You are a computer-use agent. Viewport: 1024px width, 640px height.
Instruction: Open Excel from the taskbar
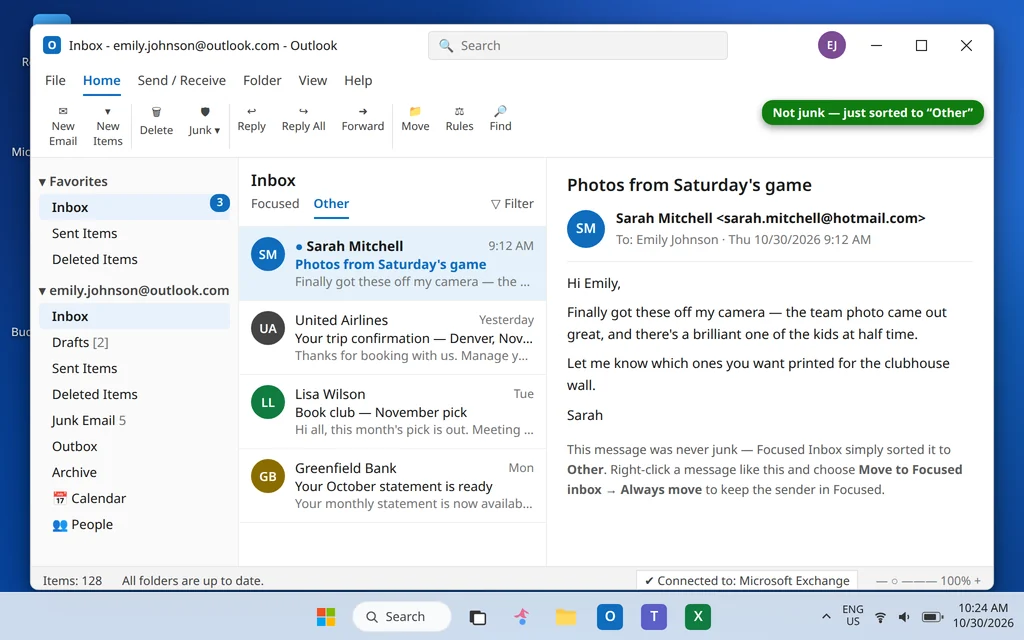click(697, 616)
